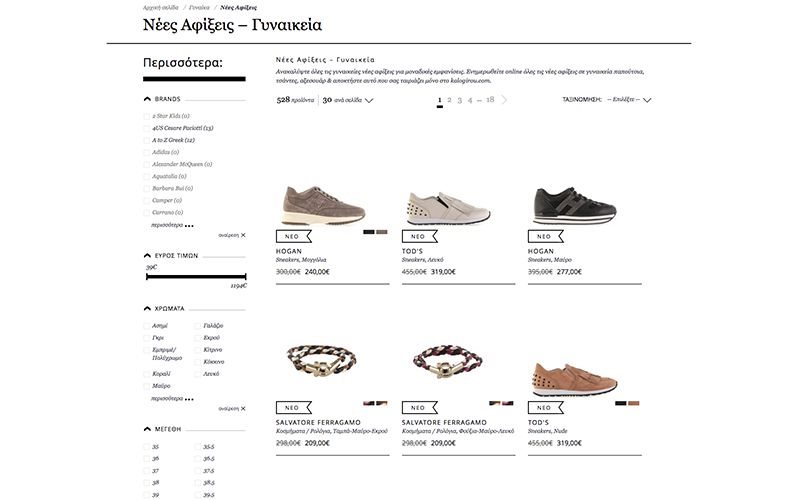Image resolution: width=800 pixels, height=500 pixels.
Task: Go to page 2 of results
Action: click(x=449, y=100)
